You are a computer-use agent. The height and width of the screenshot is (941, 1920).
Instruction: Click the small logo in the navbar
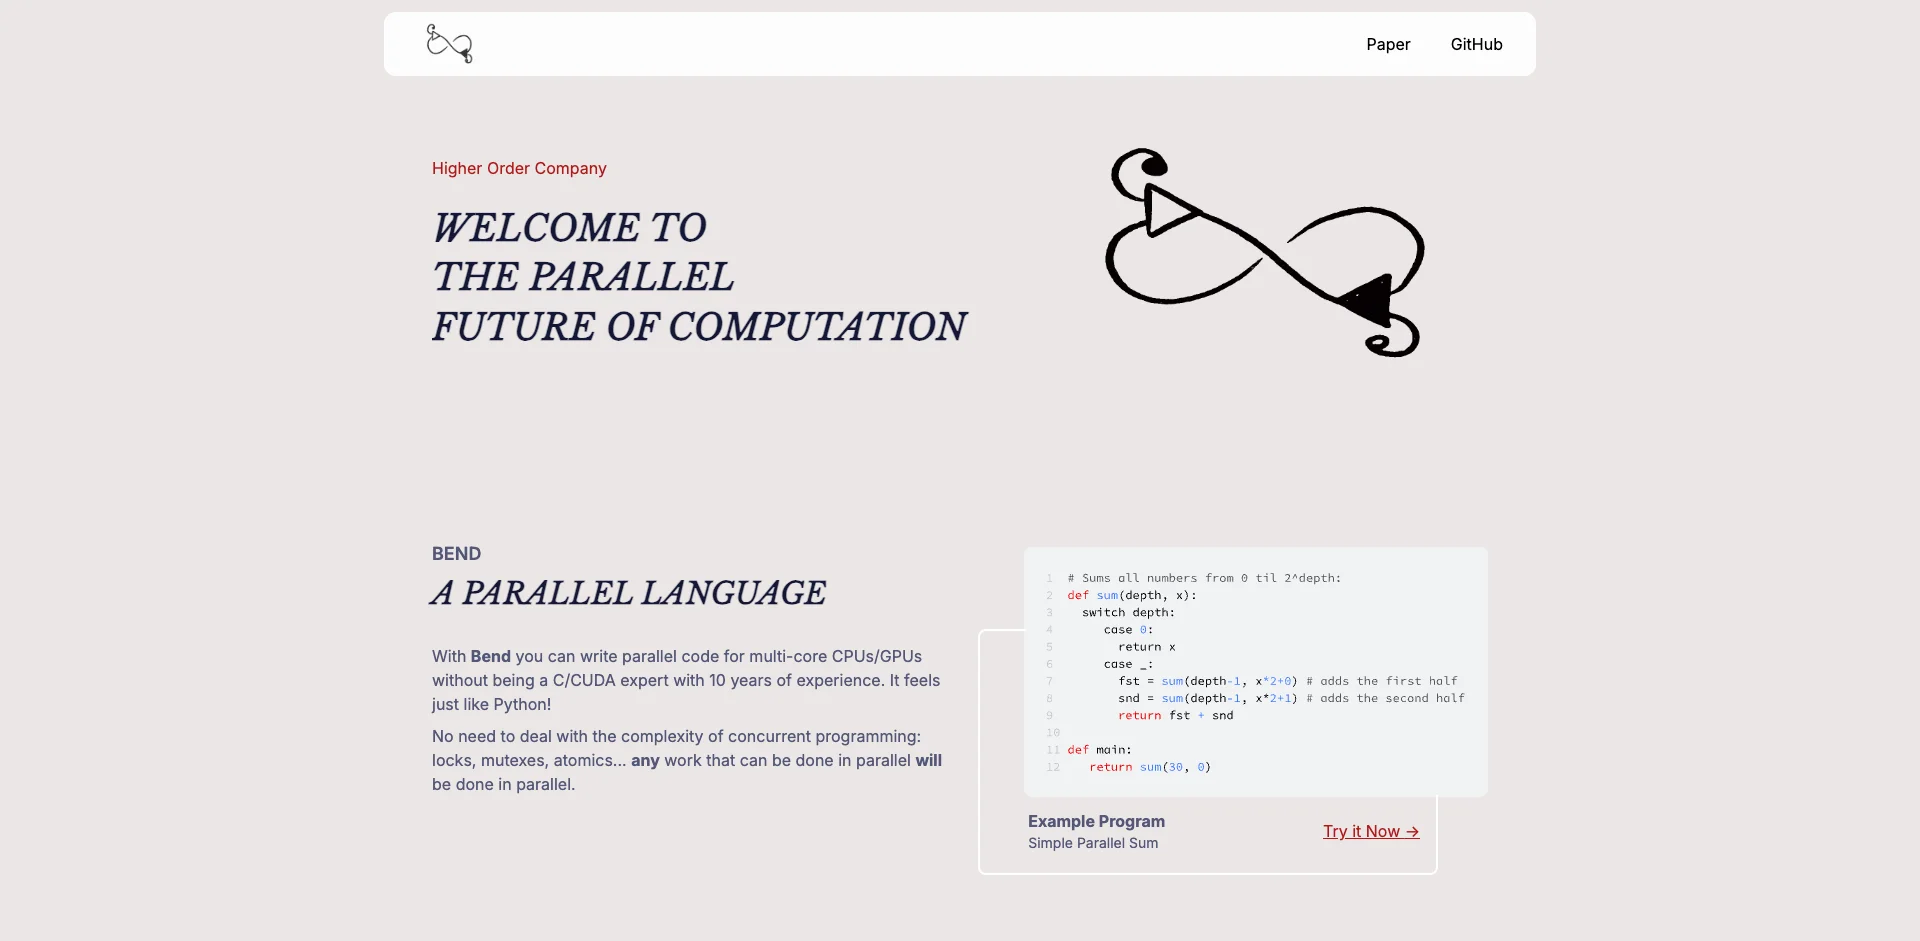[450, 44]
